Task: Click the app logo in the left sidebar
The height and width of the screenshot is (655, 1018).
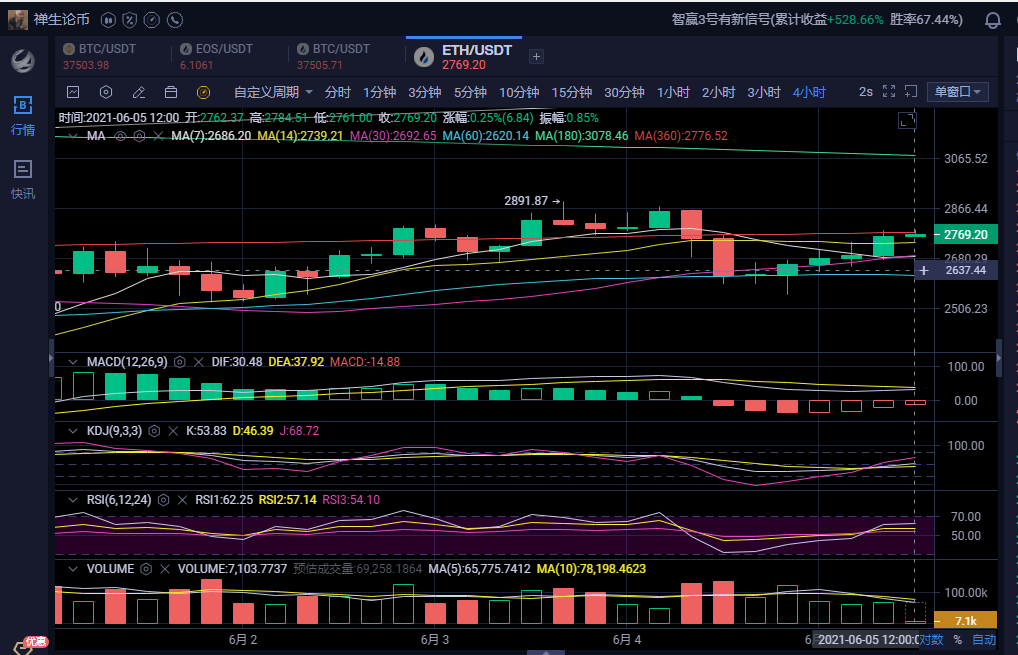Action: pyautogui.click(x=23, y=61)
